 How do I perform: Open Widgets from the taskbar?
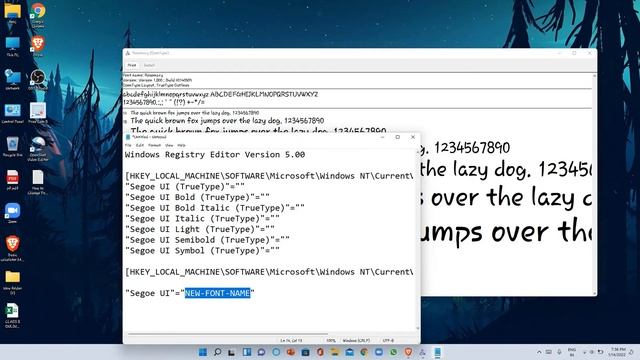pyautogui.click(x=247, y=352)
